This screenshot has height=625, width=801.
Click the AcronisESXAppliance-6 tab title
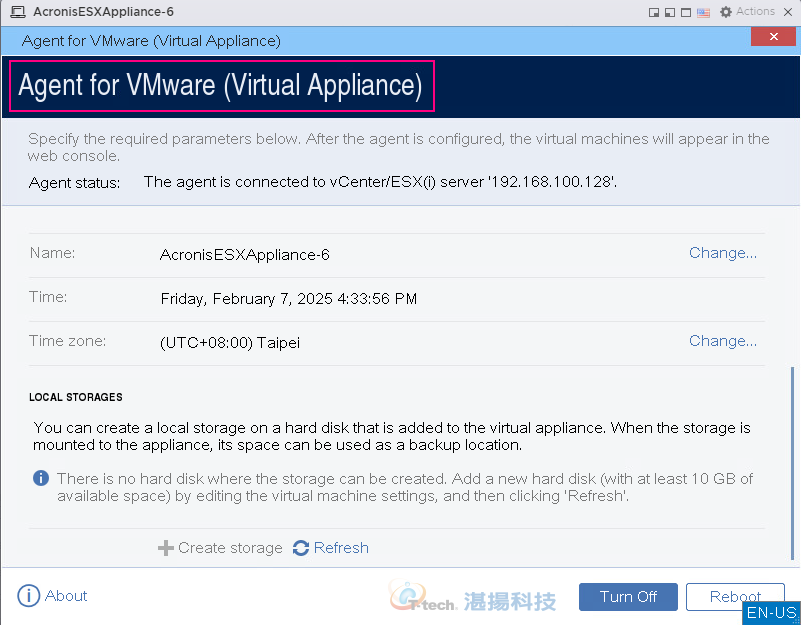point(104,12)
